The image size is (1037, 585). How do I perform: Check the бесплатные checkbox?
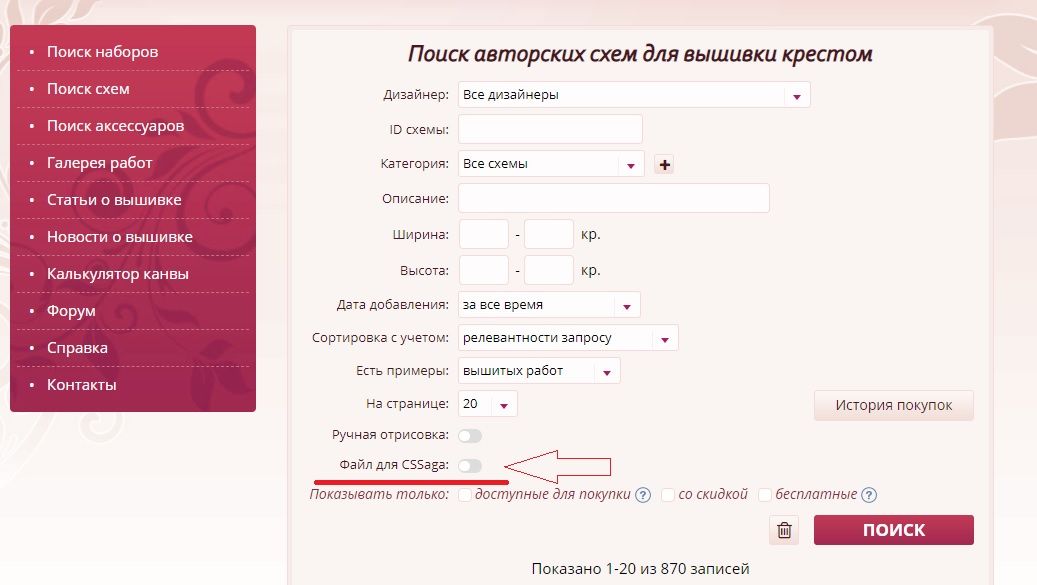tap(765, 495)
